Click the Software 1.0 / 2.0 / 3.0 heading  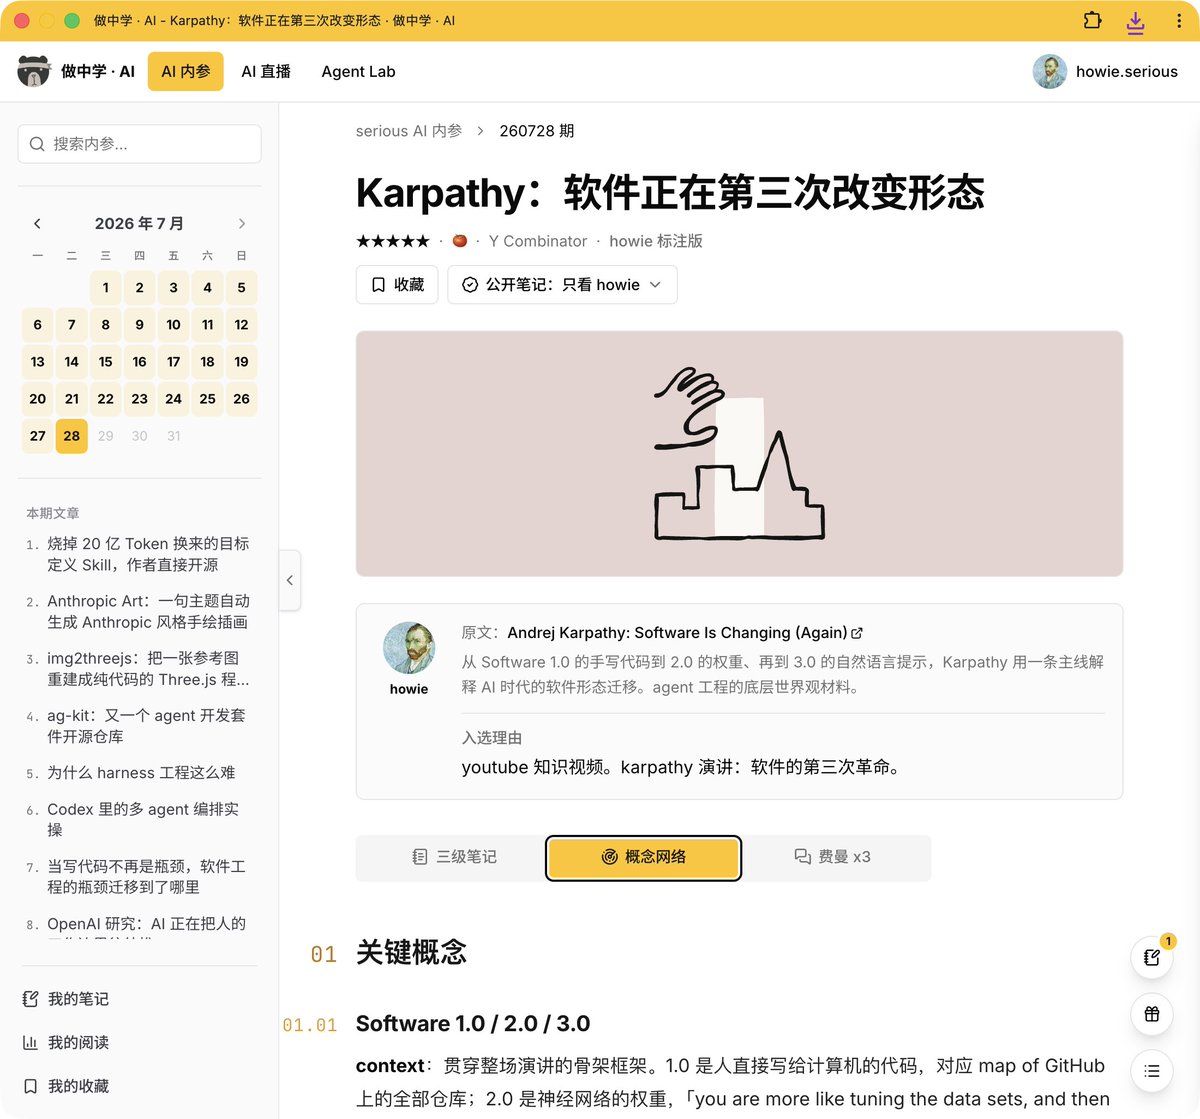[x=473, y=1024]
